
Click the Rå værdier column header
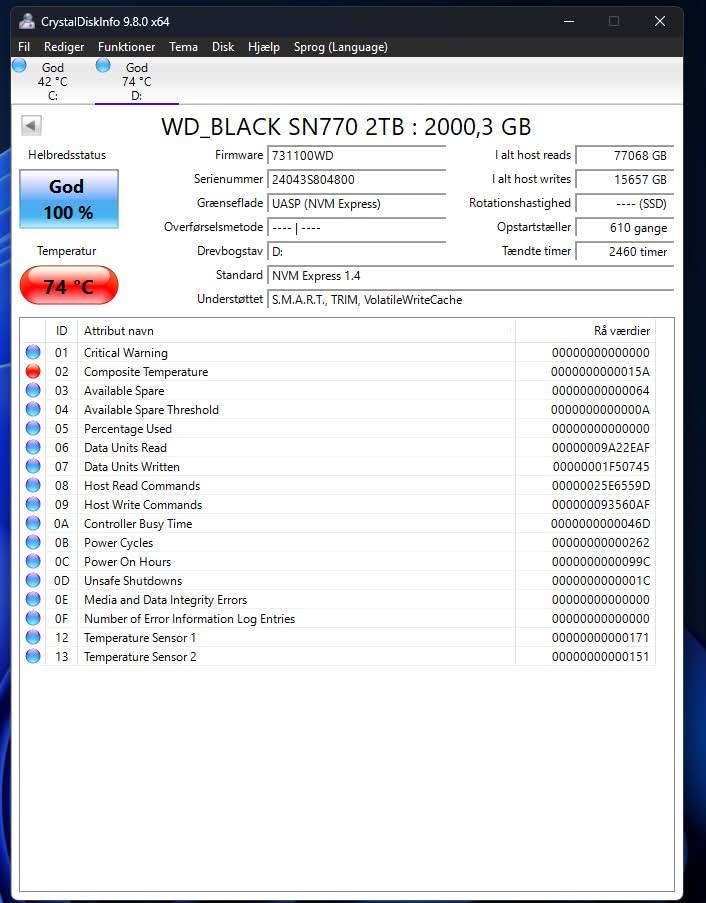pos(585,331)
